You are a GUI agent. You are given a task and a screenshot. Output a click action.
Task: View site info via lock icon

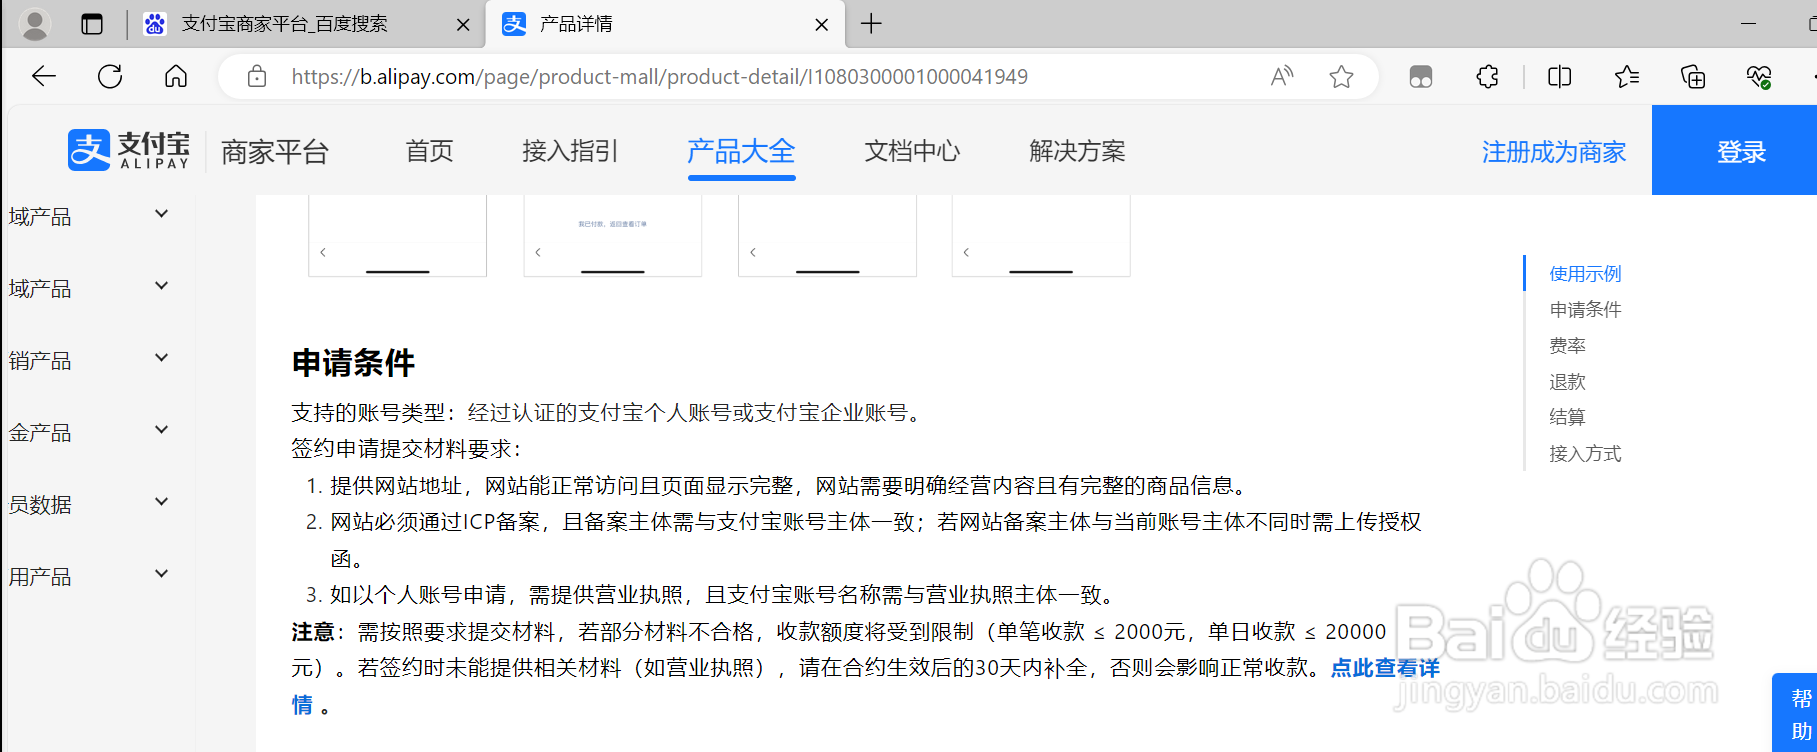pos(257,77)
